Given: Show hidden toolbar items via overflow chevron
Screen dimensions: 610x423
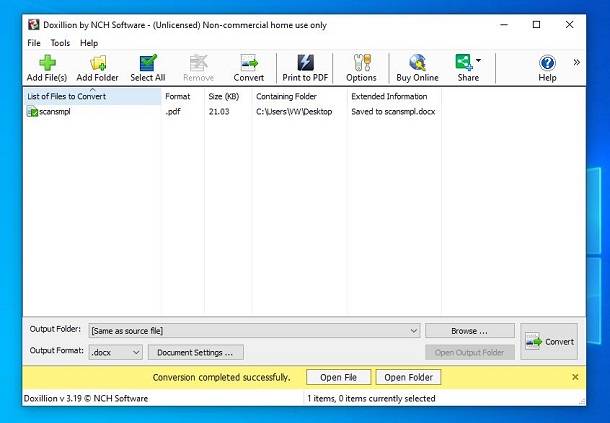Looking at the screenshot, I should tap(576, 62).
